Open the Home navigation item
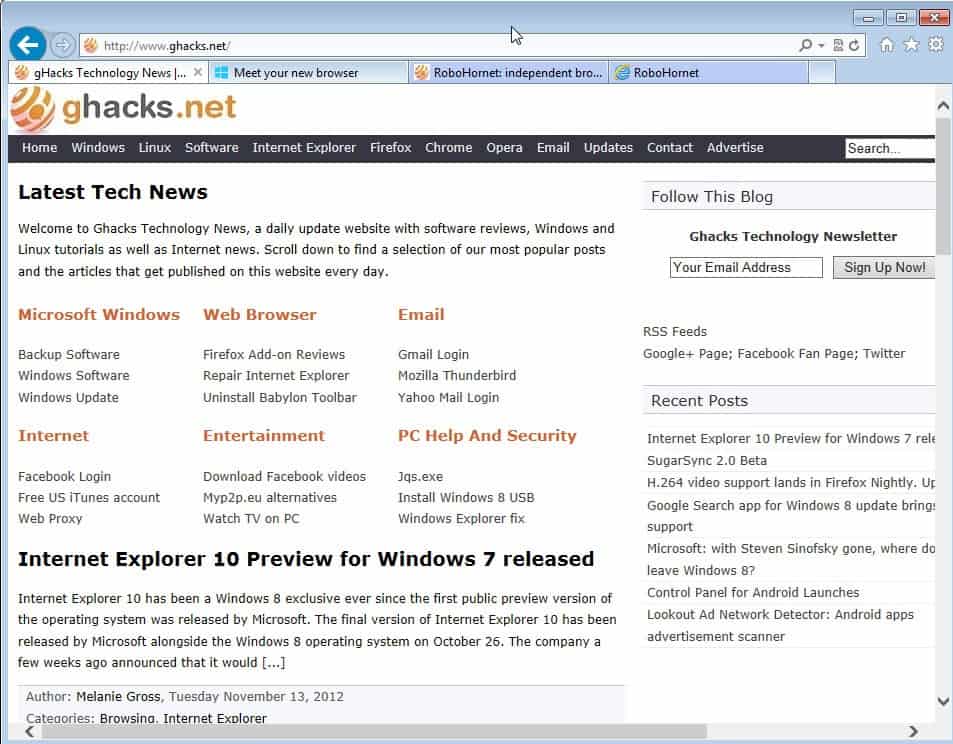The height and width of the screenshot is (744, 953). [40, 148]
